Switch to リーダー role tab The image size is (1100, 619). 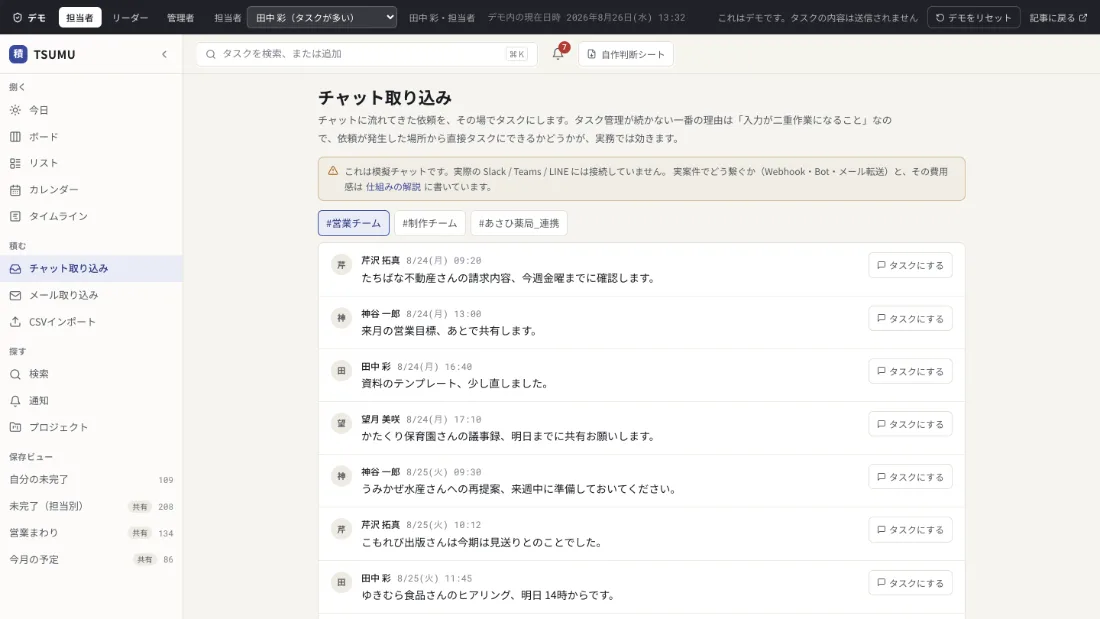pyautogui.click(x=130, y=18)
